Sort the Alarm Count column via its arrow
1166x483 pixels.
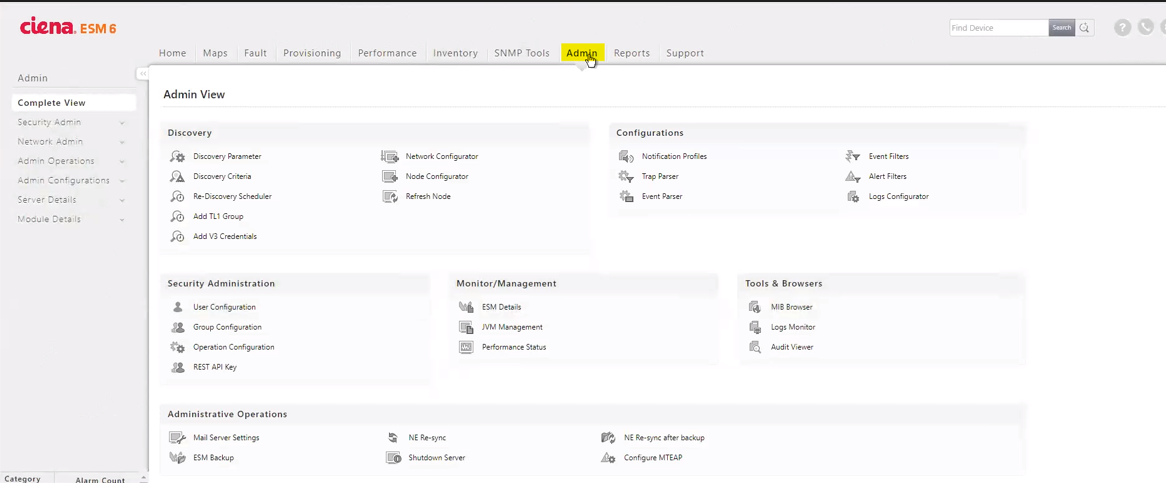pyautogui.click(x=144, y=478)
